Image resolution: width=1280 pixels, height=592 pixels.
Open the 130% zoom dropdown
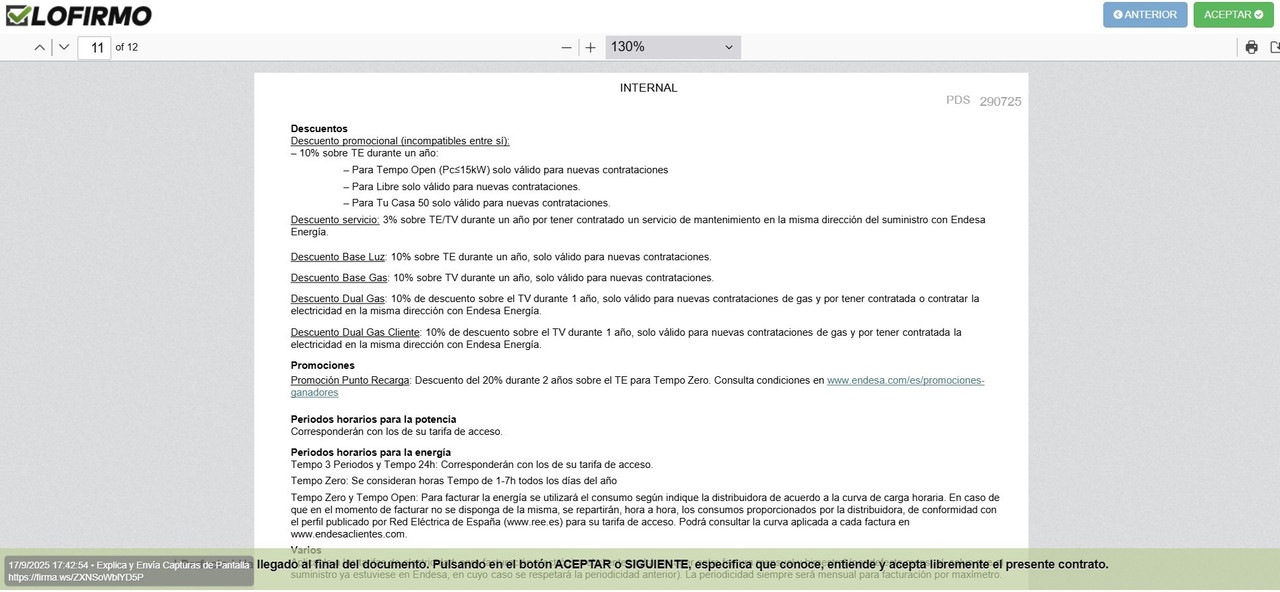coord(673,47)
